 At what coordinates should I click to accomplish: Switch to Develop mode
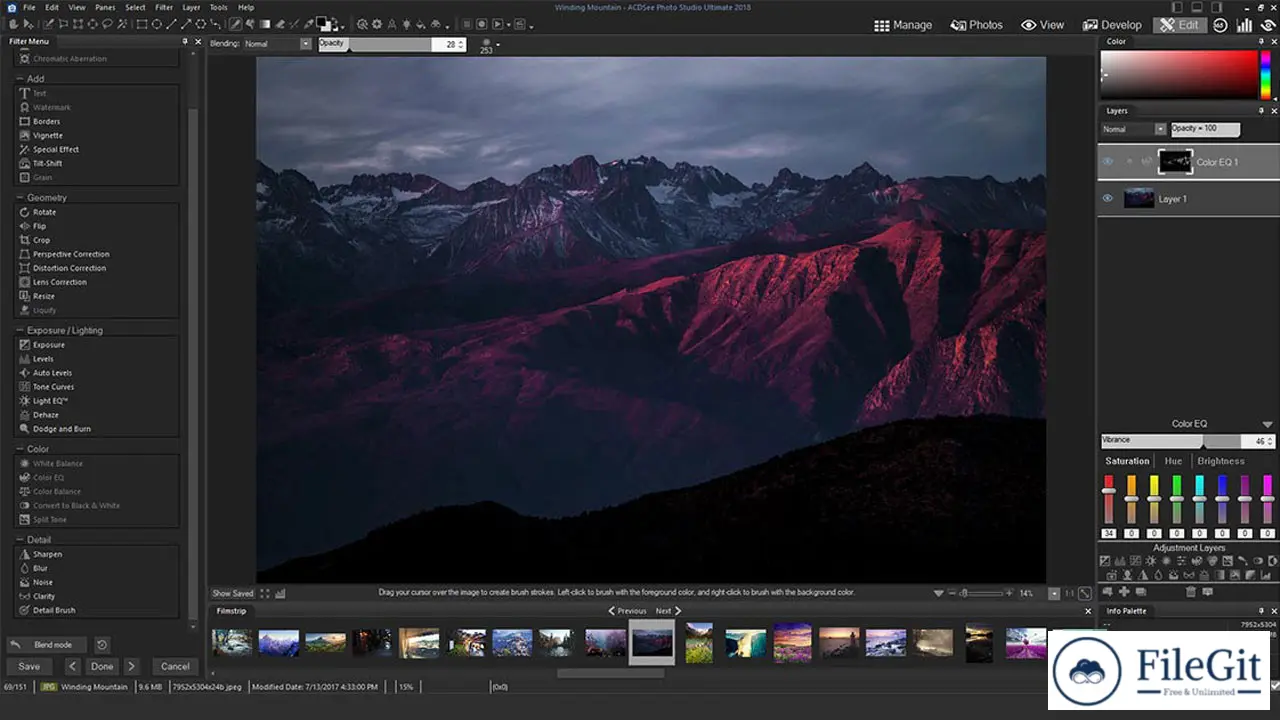[1112, 25]
